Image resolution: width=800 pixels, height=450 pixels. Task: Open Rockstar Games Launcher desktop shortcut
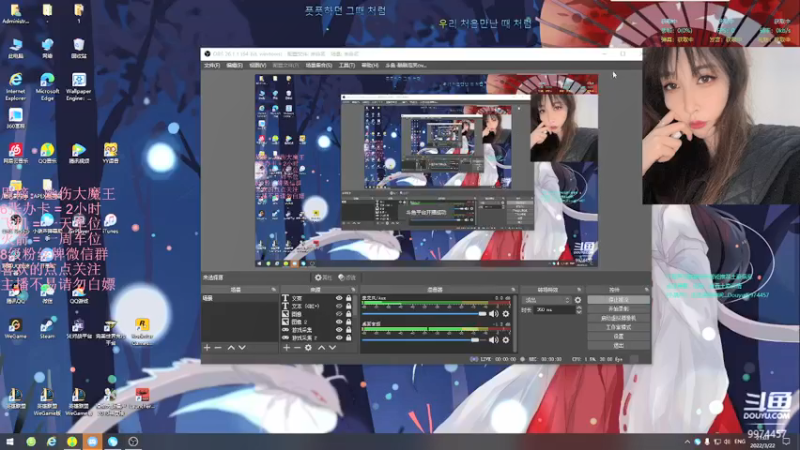click(x=142, y=332)
